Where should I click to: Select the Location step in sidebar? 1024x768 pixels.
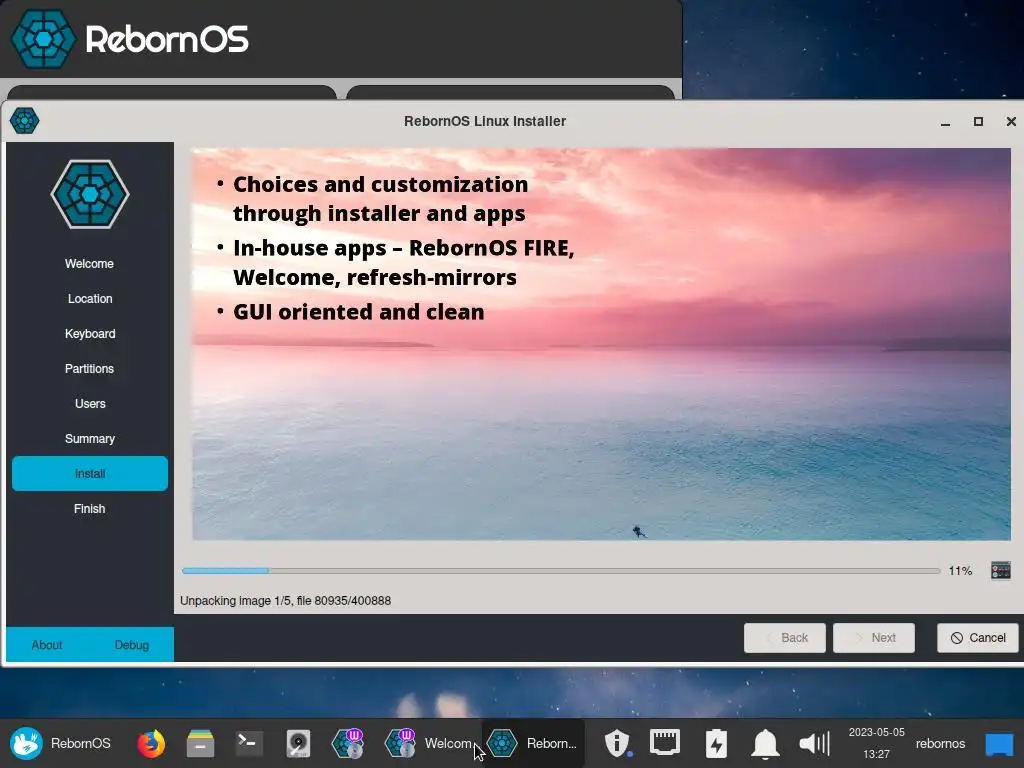89,298
